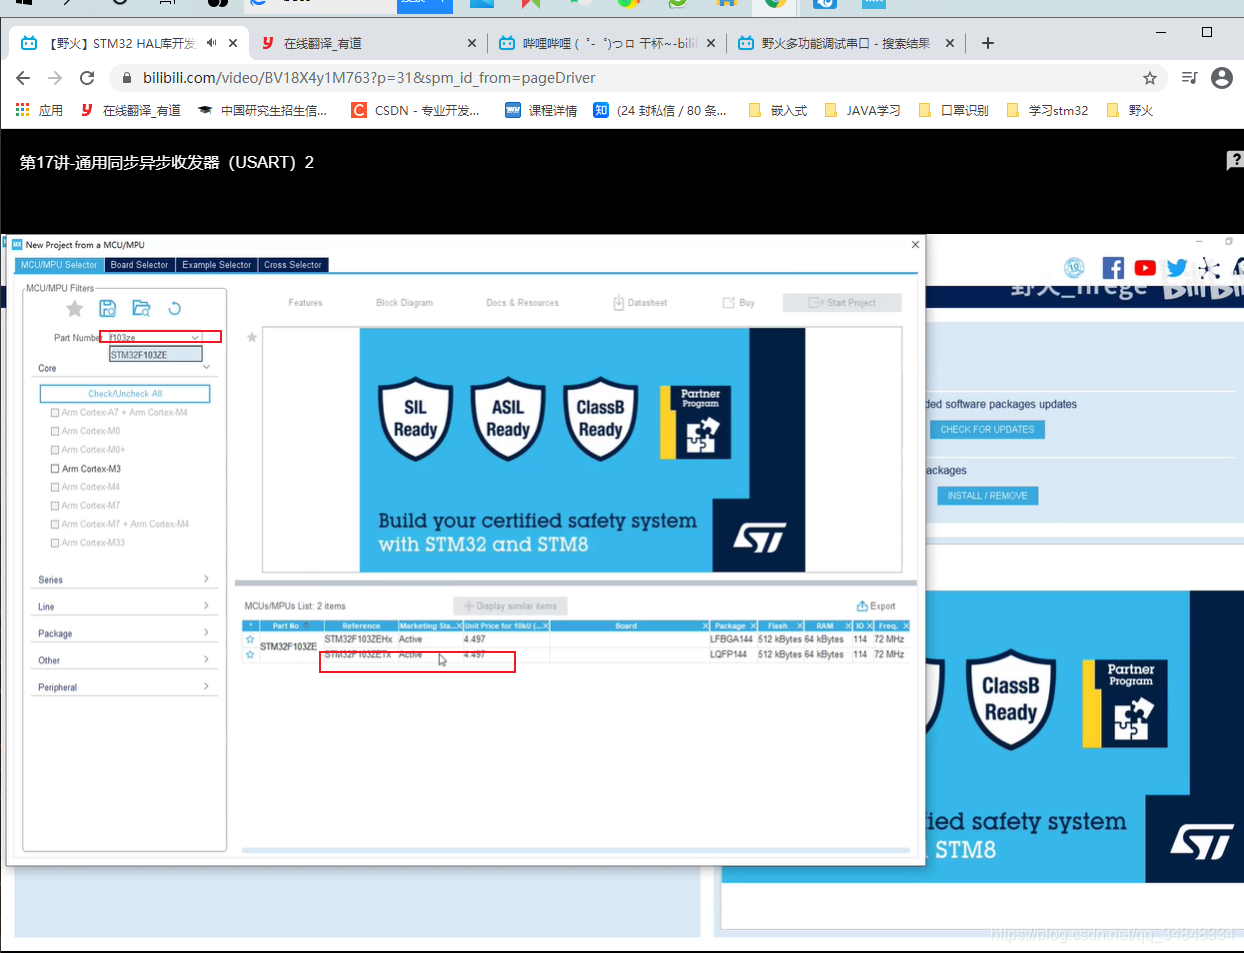Open the Chrome profile avatar icon
This screenshot has height=953, width=1244.
click(1222, 78)
